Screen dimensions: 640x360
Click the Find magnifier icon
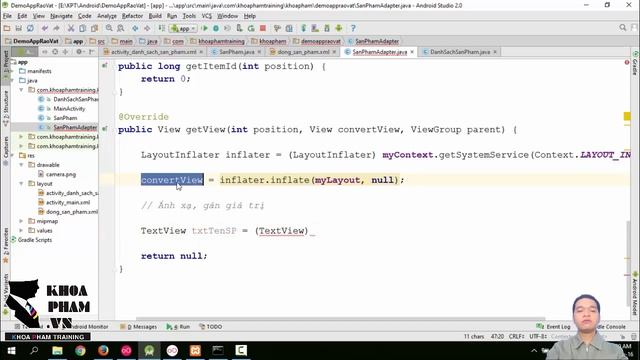[x=109, y=28]
